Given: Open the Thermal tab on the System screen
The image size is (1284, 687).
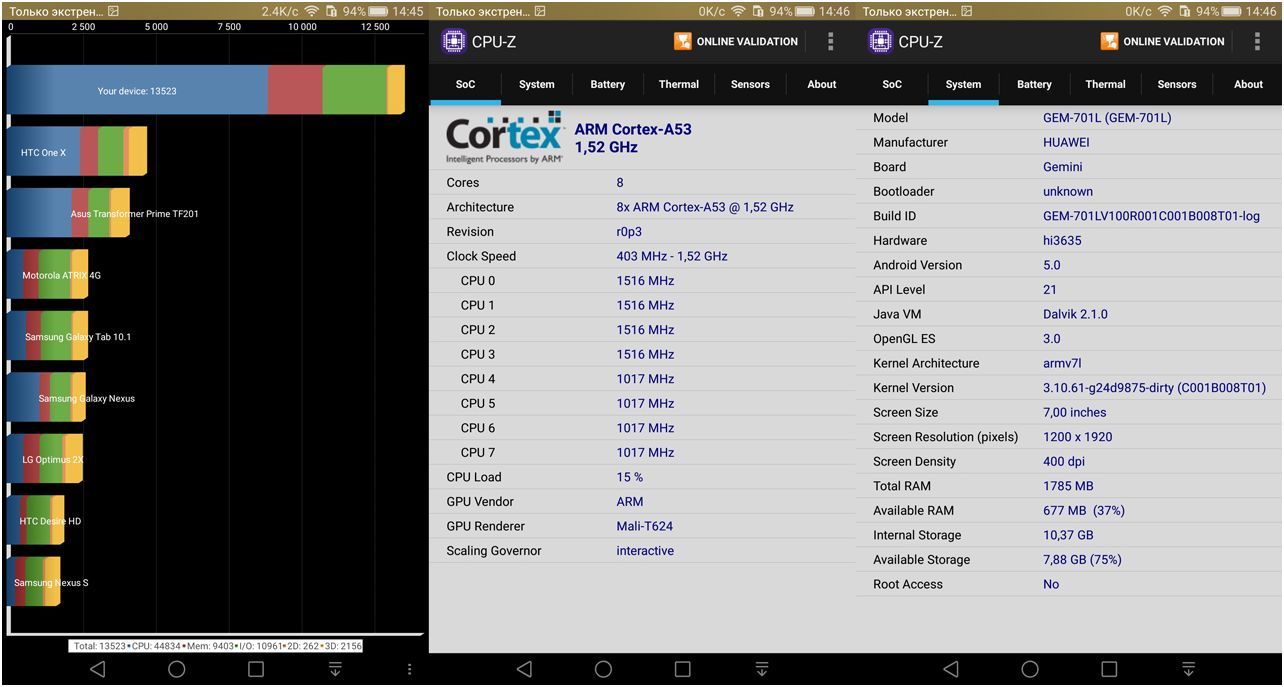Looking at the screenshot, I should coord(1105,85).
